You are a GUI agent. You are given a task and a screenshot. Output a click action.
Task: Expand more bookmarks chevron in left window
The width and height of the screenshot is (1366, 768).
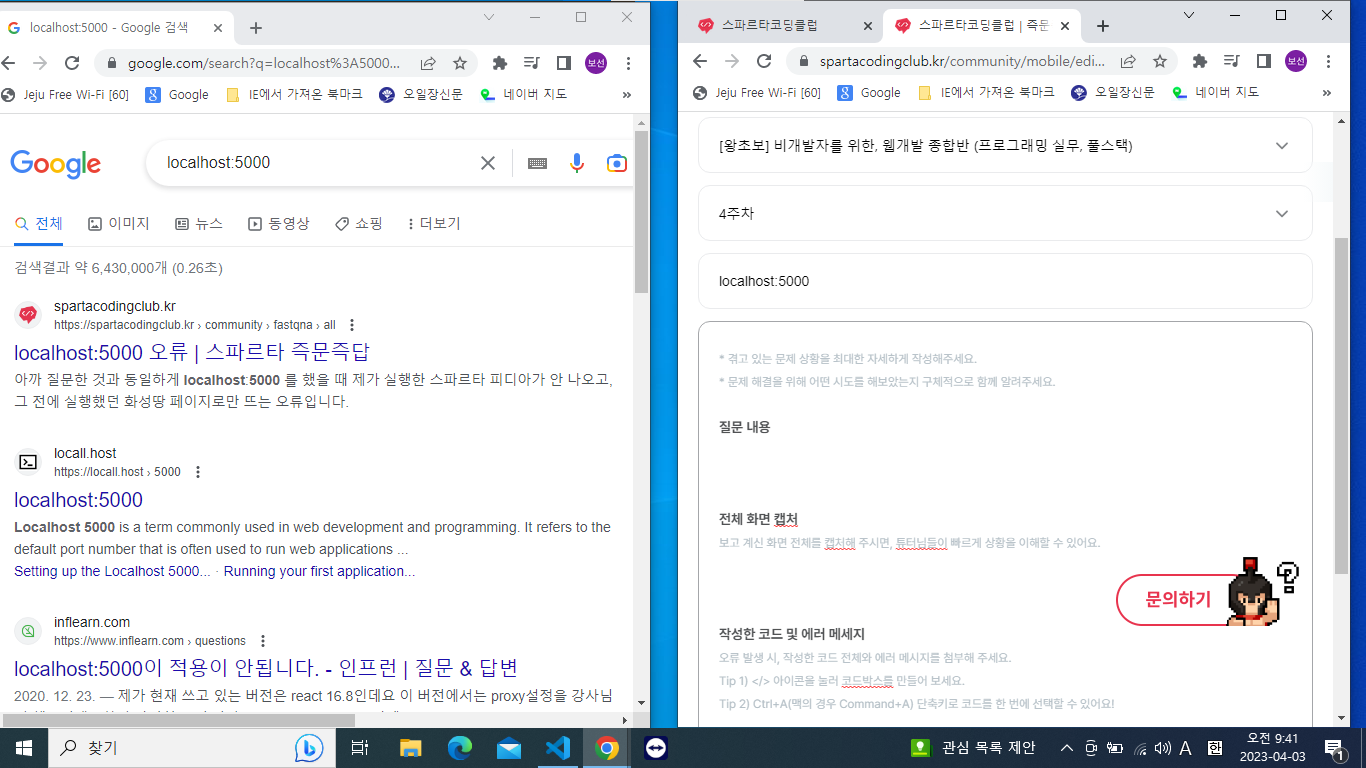tap(627, 95)
